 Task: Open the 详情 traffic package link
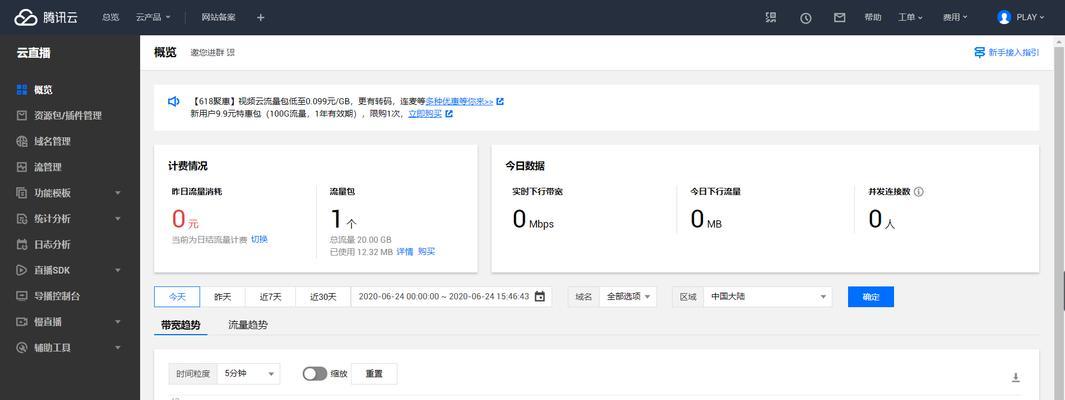click(405, 251)
